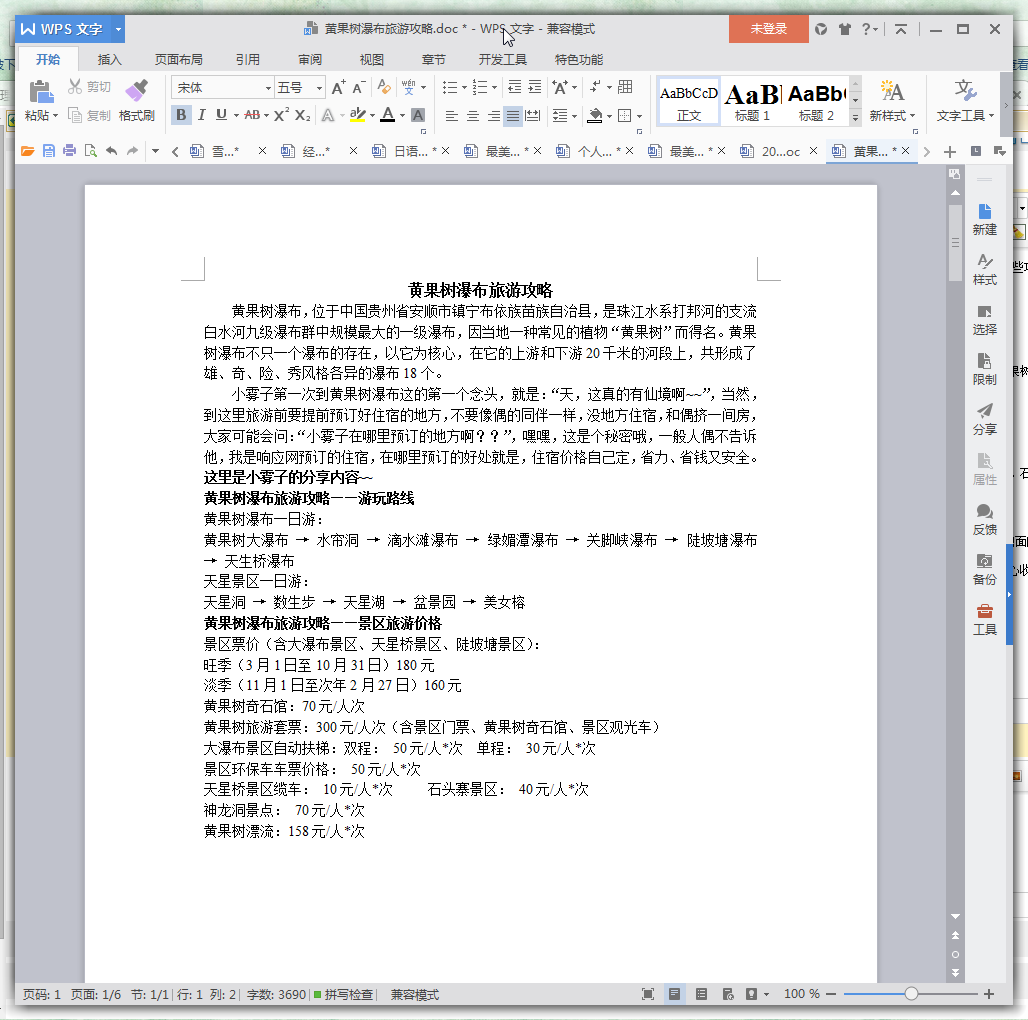The width and height of the screenshot is (1028, 1020).
Task: Expand the highlight color dropdown arrow
Action: 372,115
